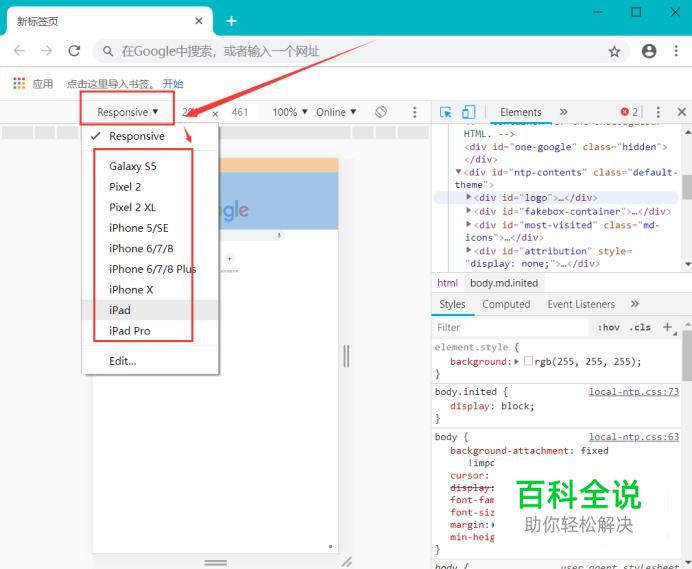Viewport: 692px width, 569px height.
Task: Open local-ntp.css:73 source link
Action: click(x=634, y=392)
